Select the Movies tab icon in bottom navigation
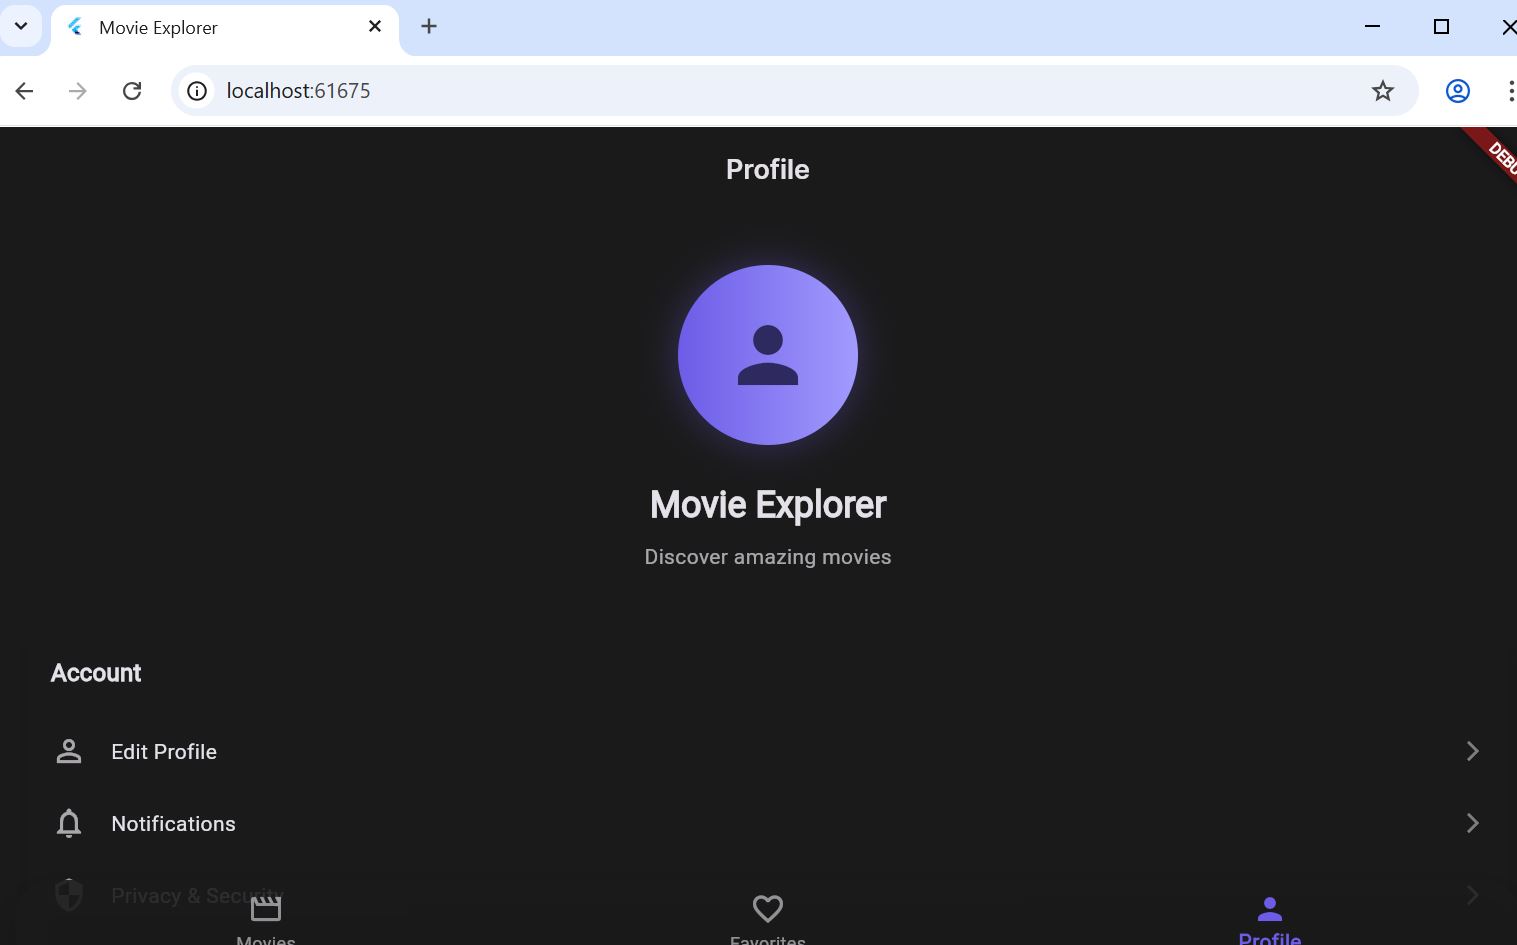Viewport: 1517px width, 945px height. tap(264, 908)
